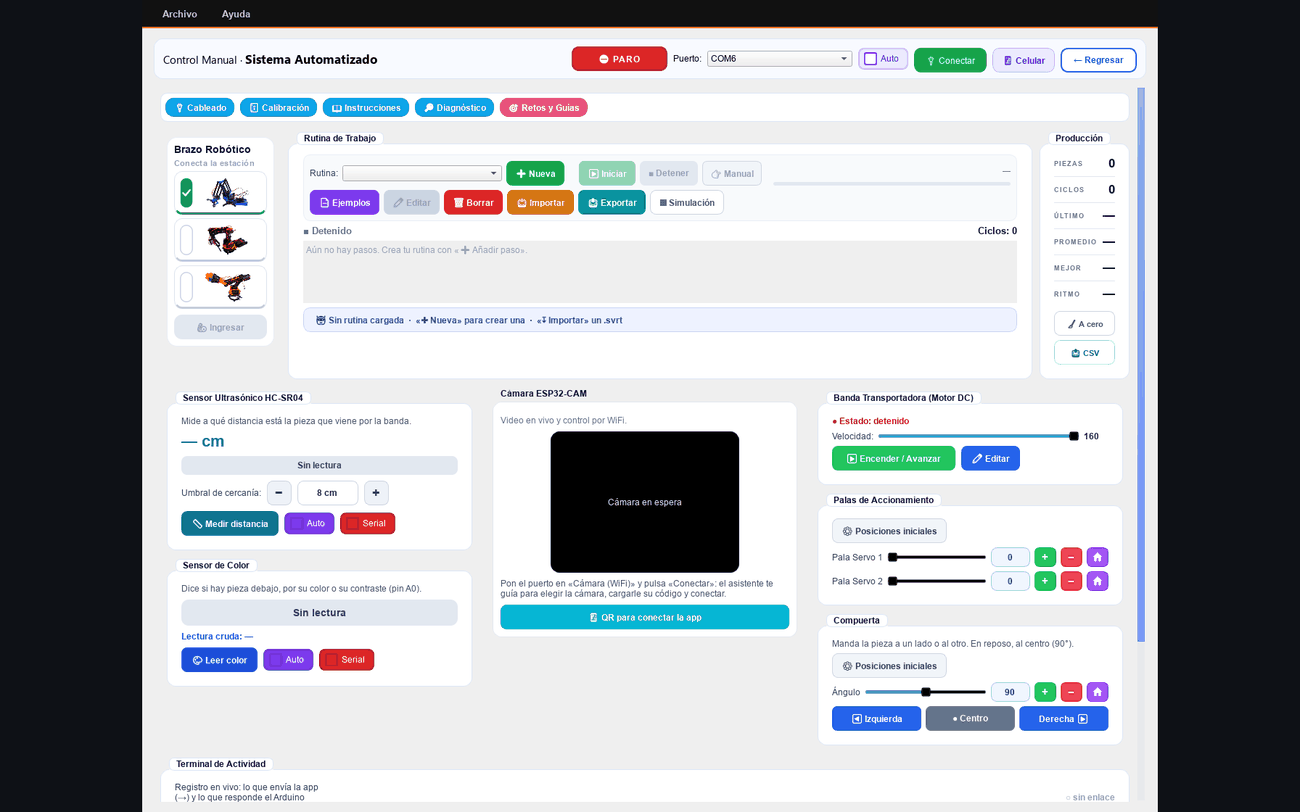Click the 8 cm threshold input field
The width and height of the screenshot is (1300, 812).
coord(327,492)
